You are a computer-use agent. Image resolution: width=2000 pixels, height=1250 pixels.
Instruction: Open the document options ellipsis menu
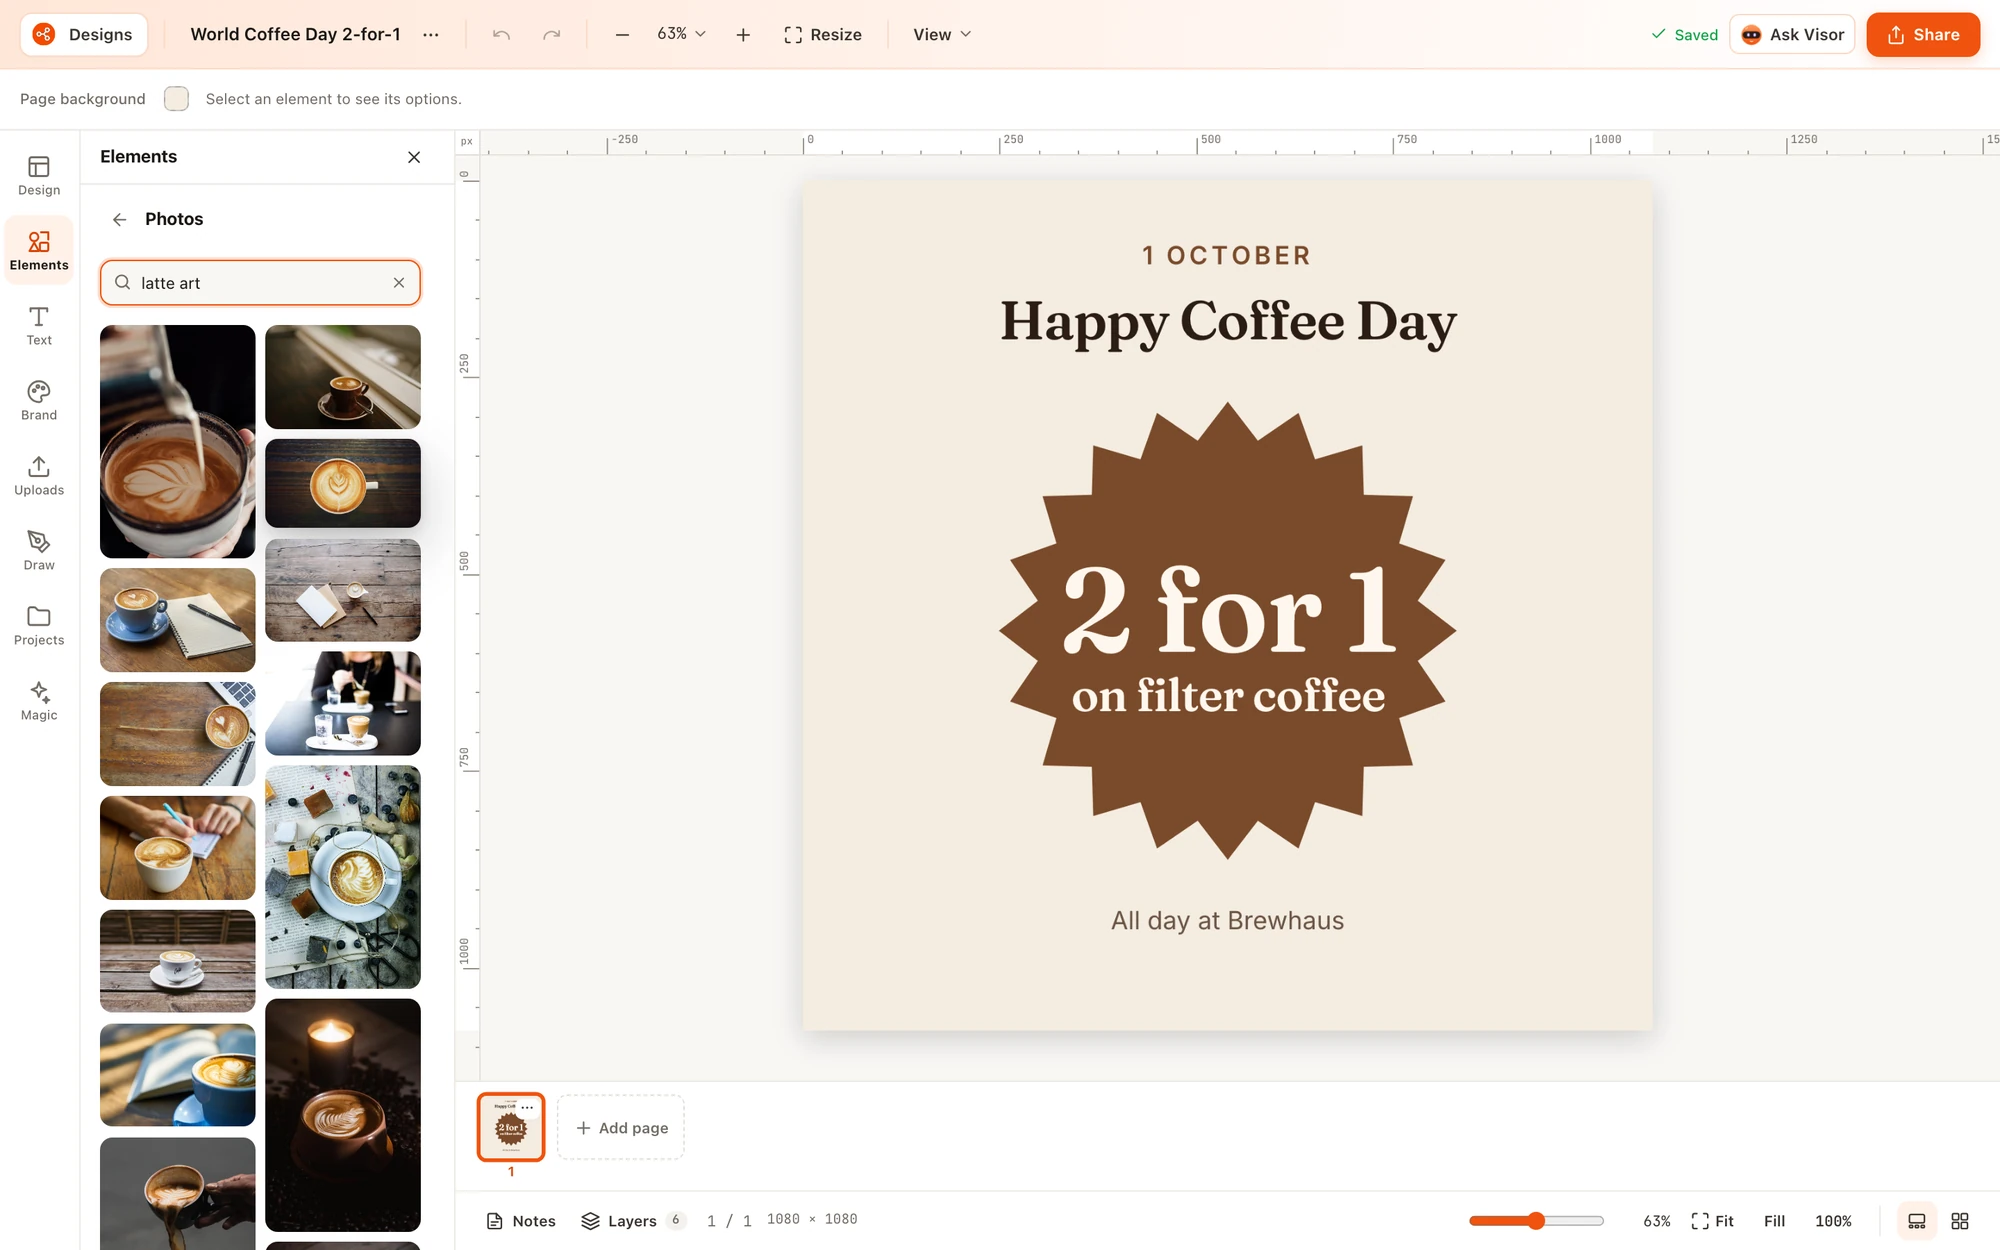tap(431, 34)
